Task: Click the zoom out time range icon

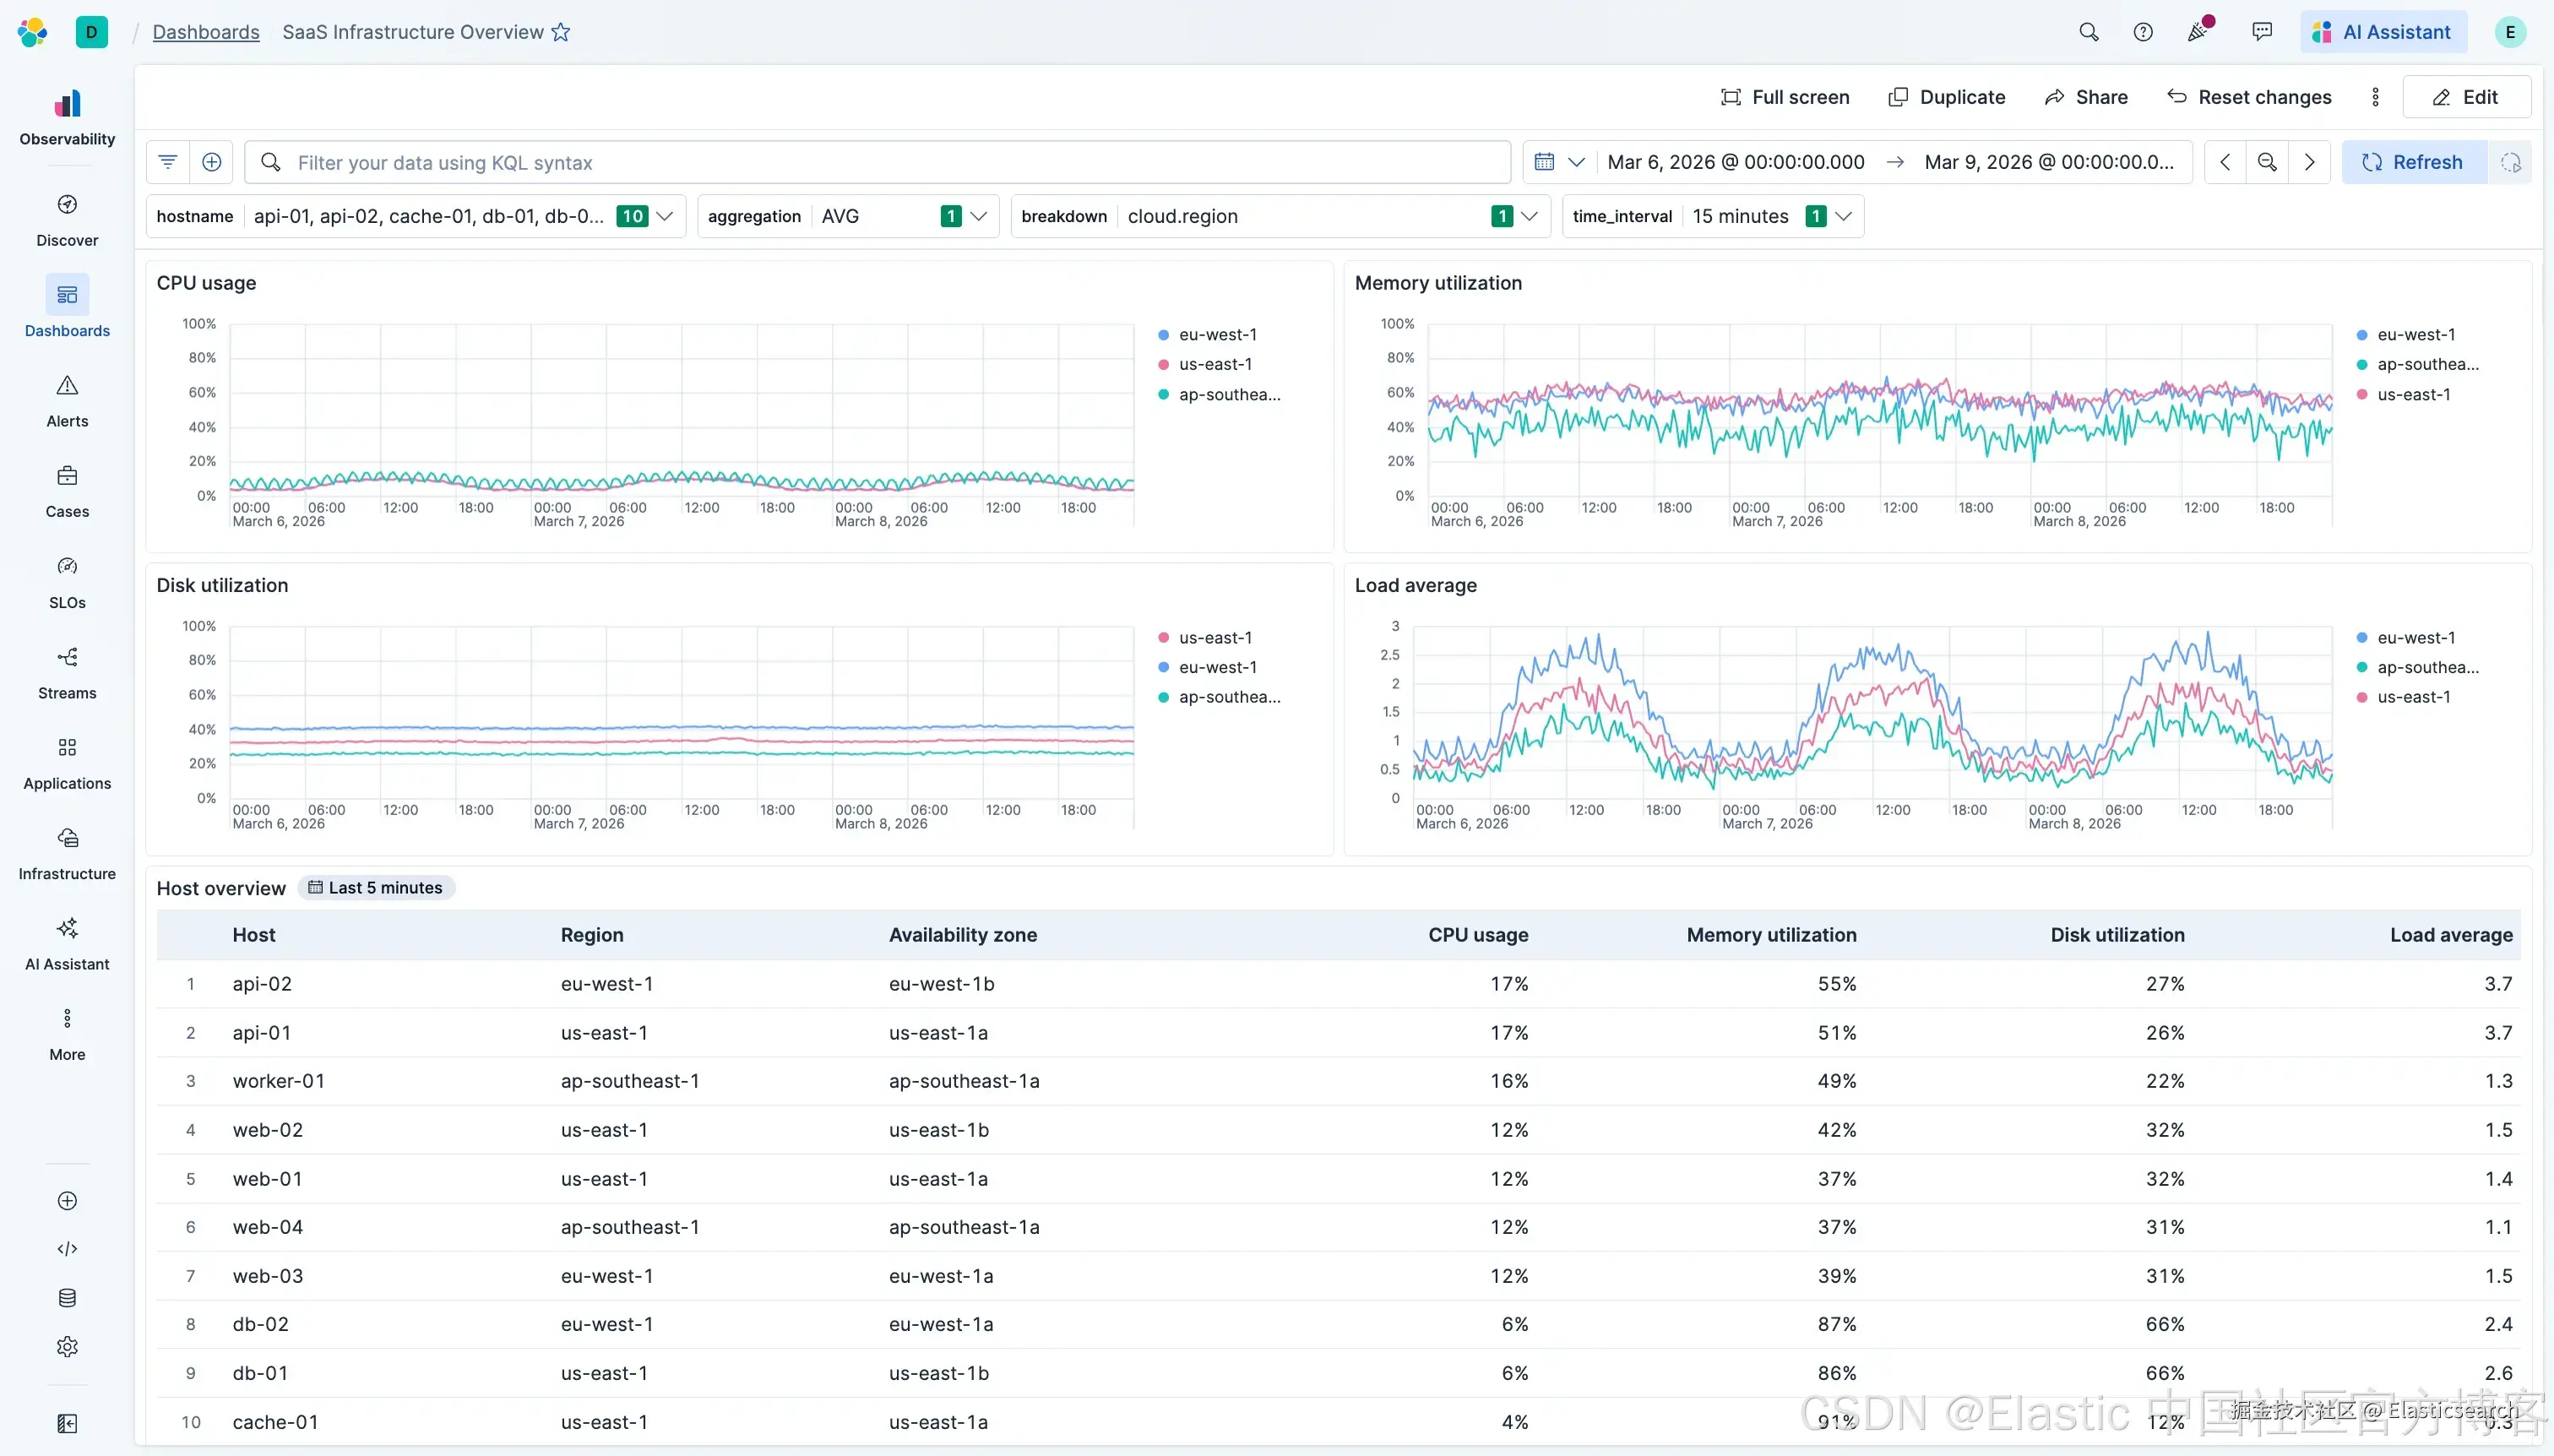Action: pos(2267,162)
